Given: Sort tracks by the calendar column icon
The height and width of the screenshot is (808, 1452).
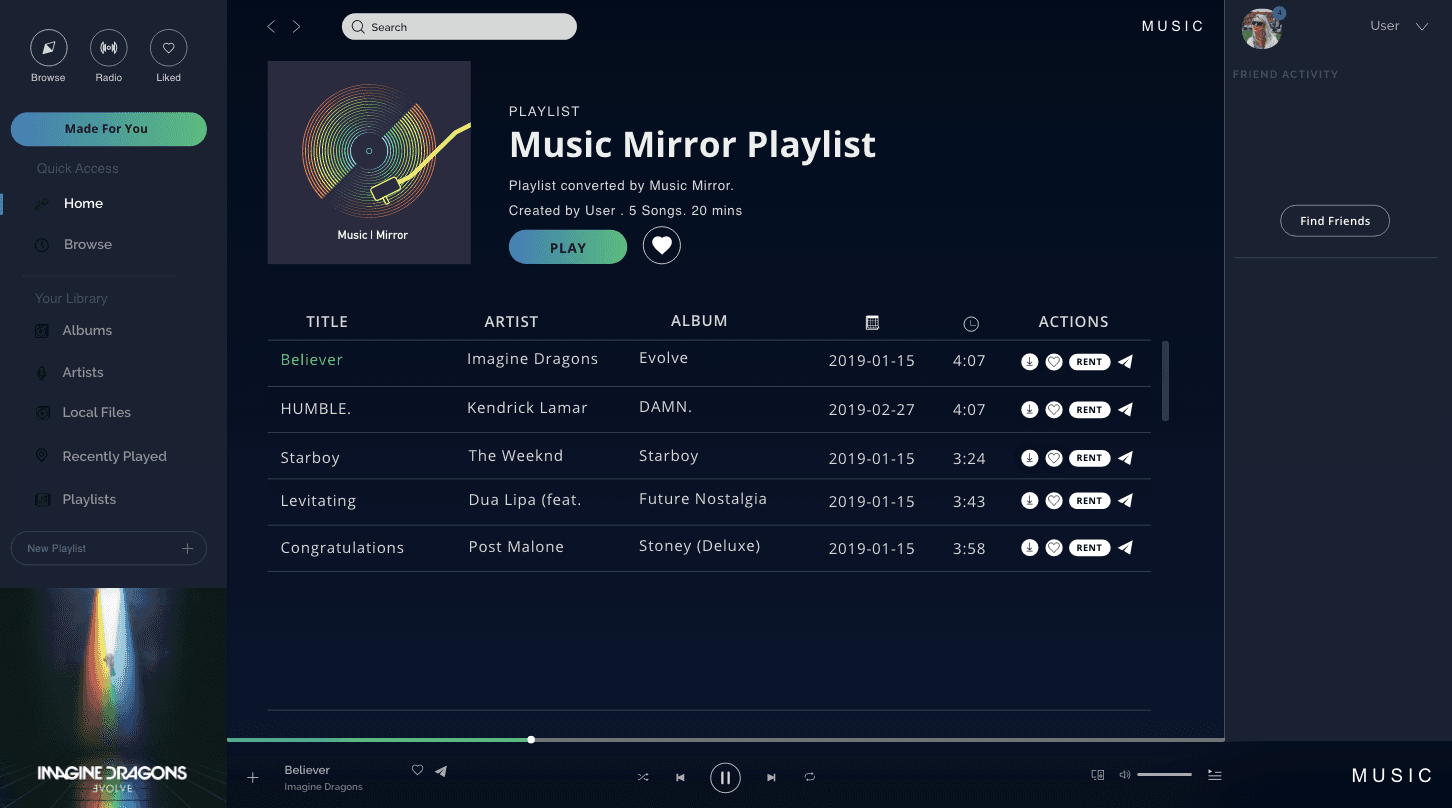Looking at the screenshot, I should tap(872, 322).
